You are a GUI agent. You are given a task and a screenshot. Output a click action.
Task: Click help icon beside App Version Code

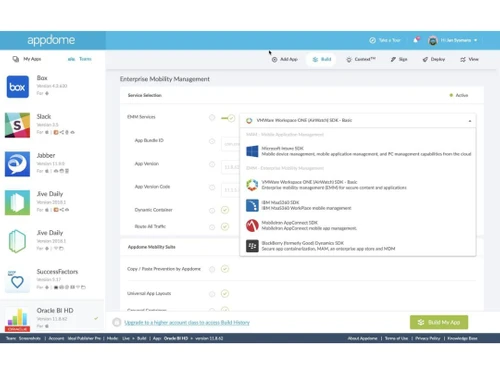tap(212, 187)
